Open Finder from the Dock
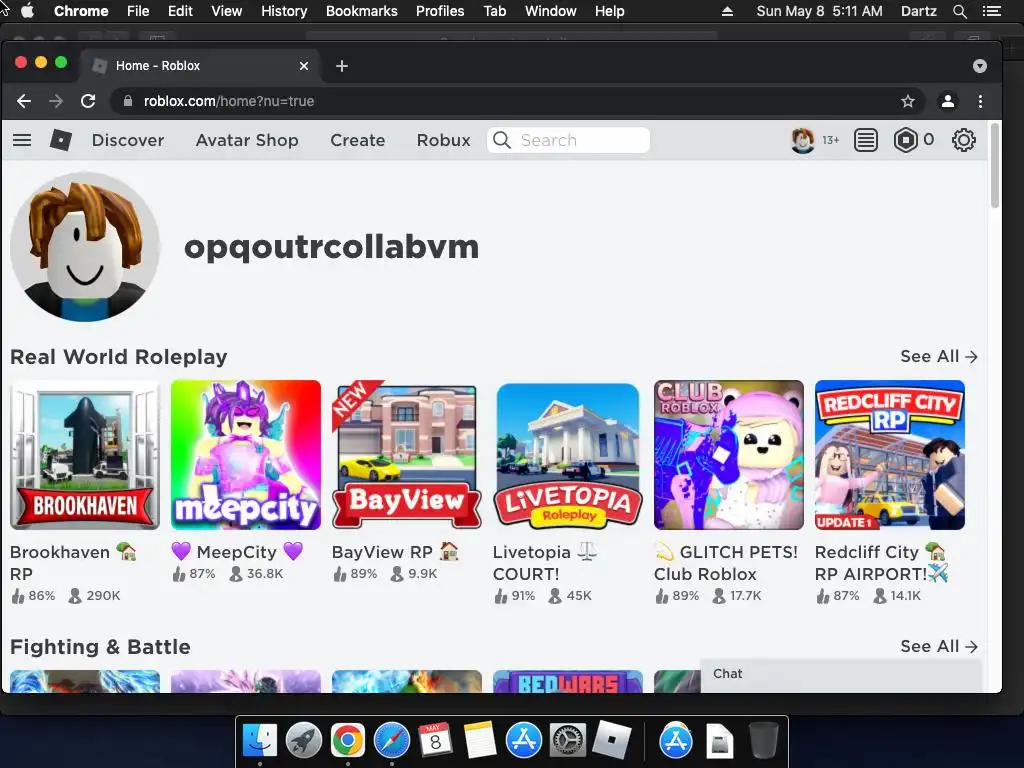The height and width of the screenshot is (768, 1024). pos(260,741)
